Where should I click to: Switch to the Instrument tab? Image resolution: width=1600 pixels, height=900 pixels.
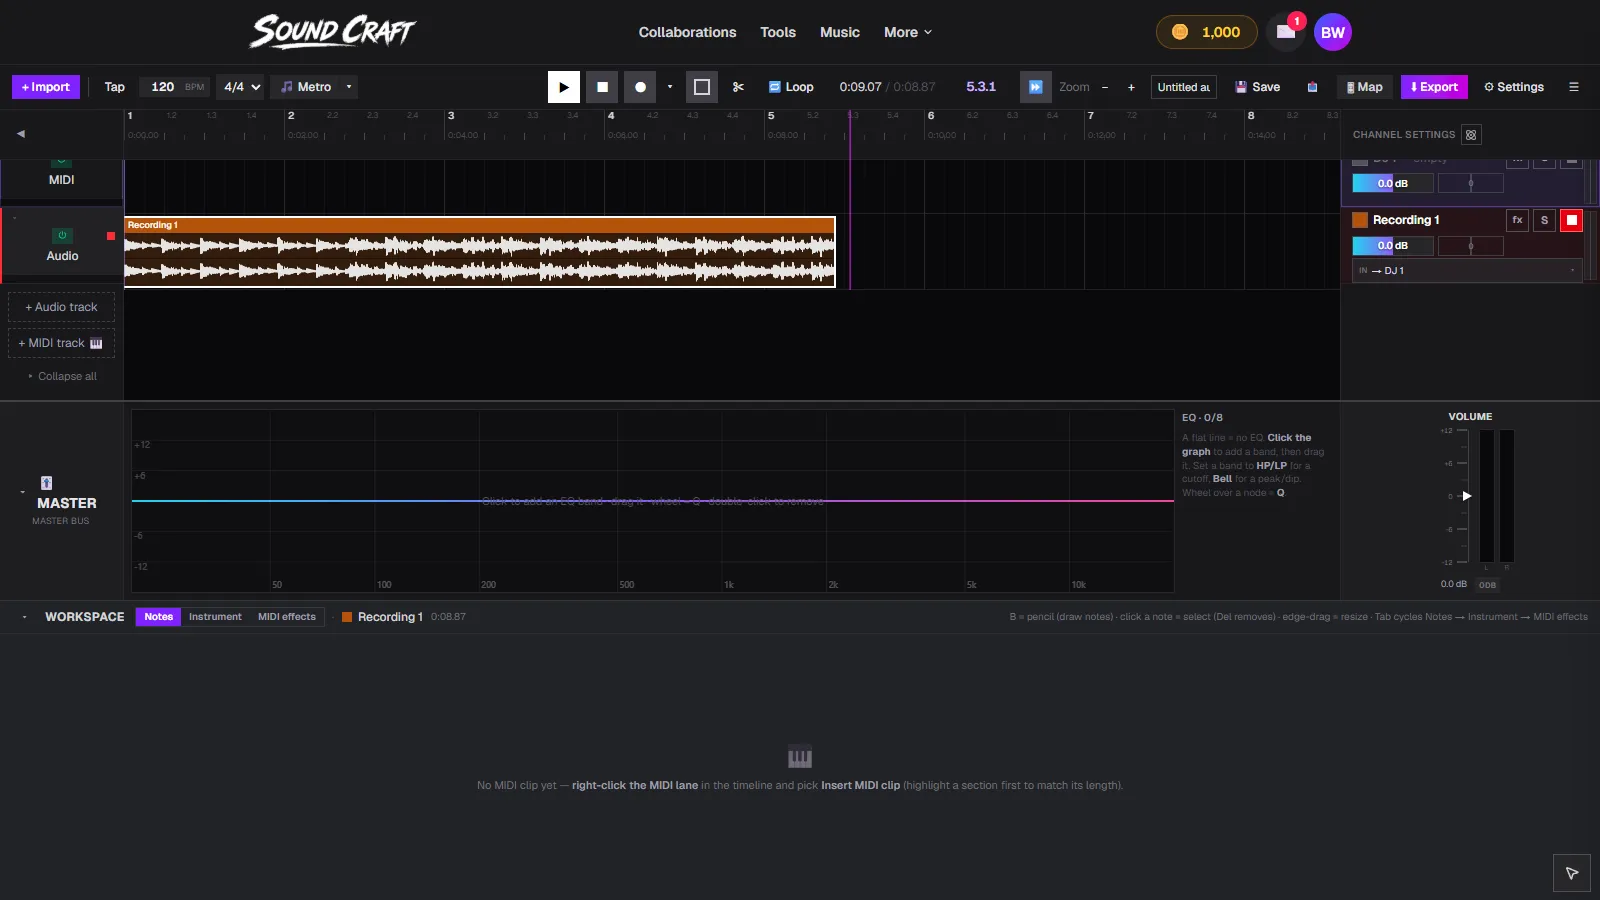pos(215,617)
